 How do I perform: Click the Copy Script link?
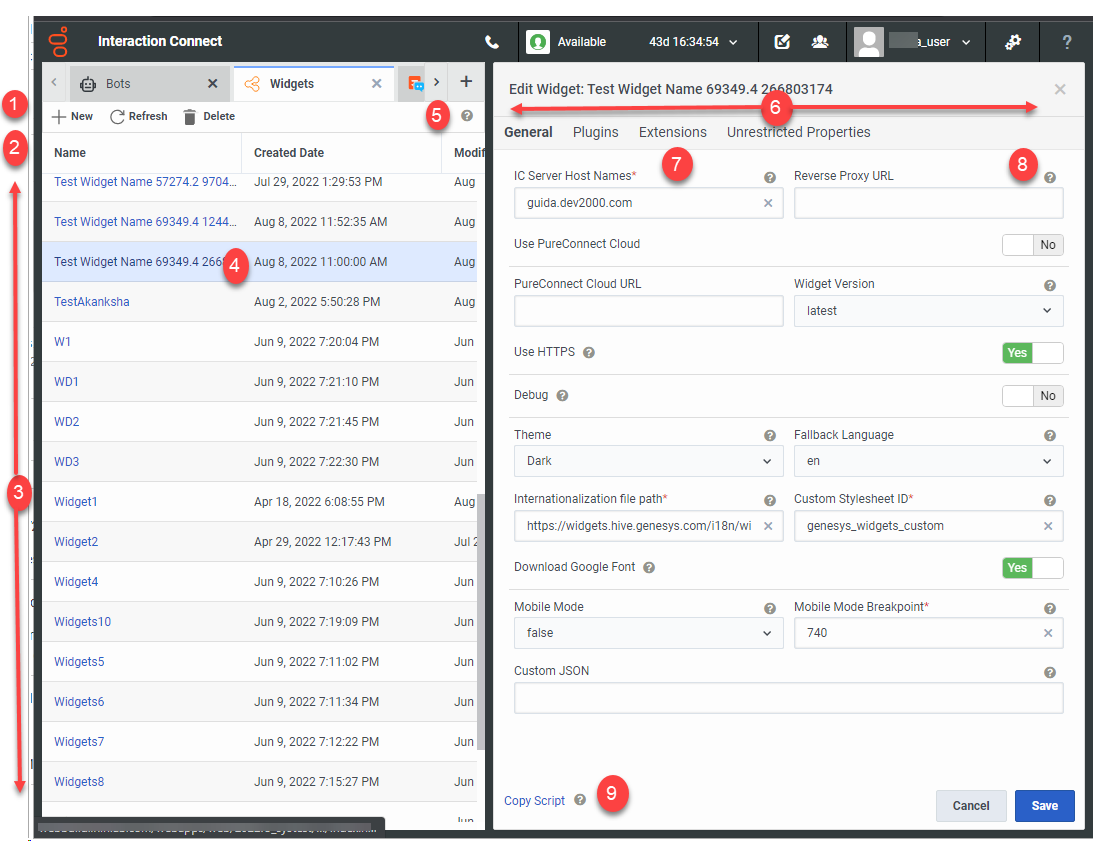pos(536,800)
